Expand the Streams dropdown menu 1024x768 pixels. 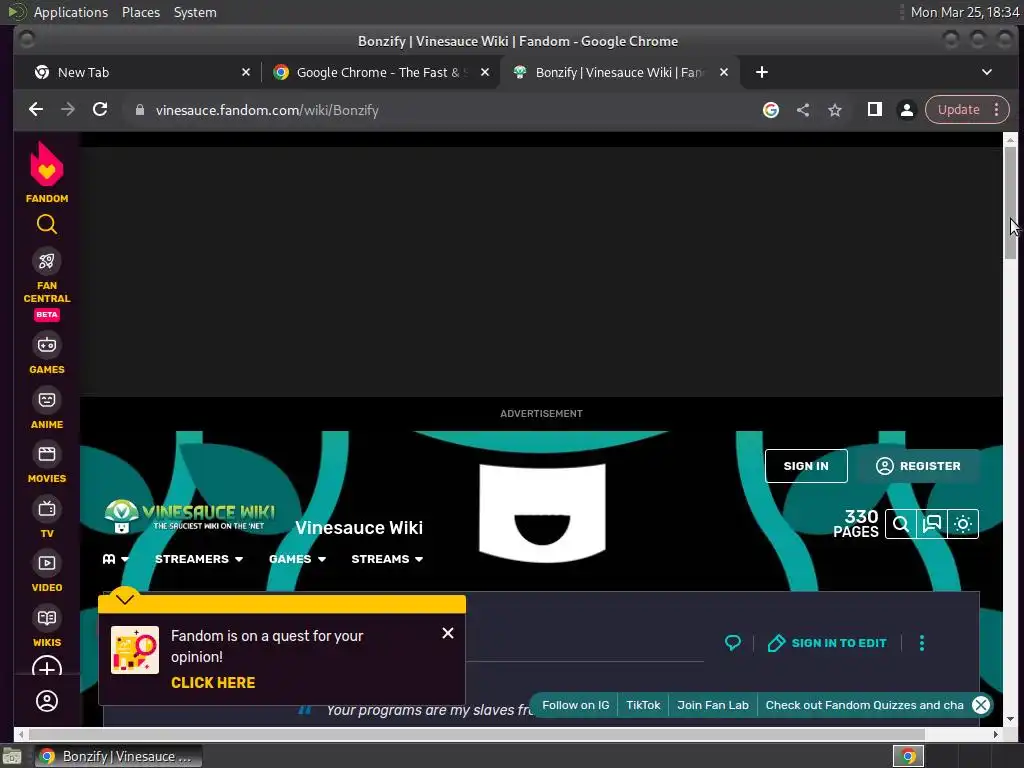387,559
